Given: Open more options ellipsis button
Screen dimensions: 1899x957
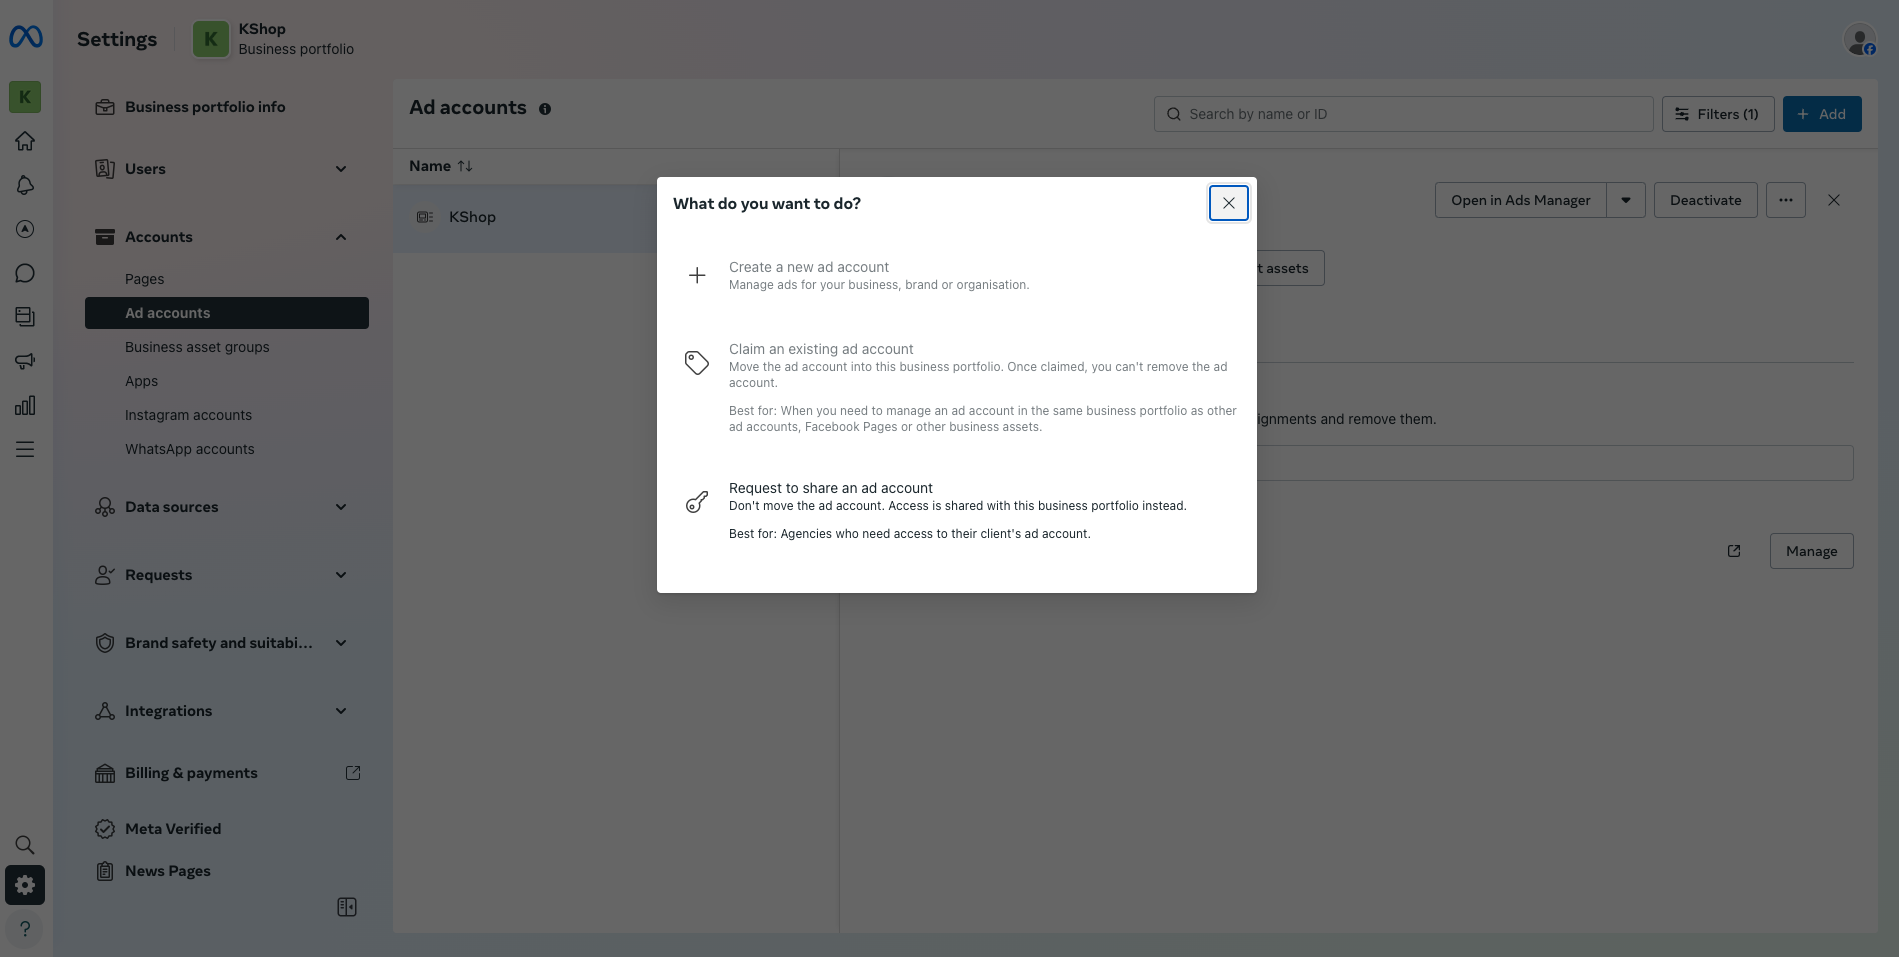Looking at the screenshot, I should click(1786, 200).
